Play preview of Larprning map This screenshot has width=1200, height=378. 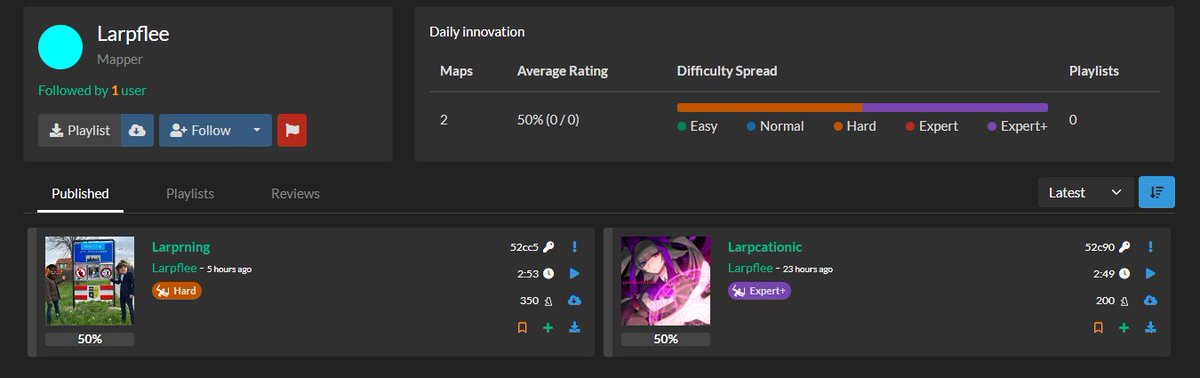tap(575, 273)
